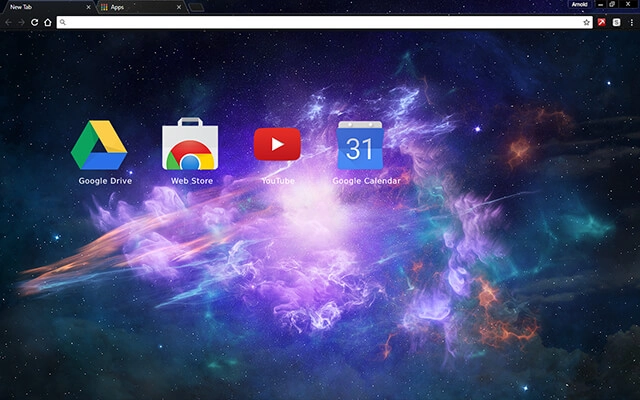The image size is (640, 400).
Task: Click the Google Drive label text
Action: click(x=105, y=181)
